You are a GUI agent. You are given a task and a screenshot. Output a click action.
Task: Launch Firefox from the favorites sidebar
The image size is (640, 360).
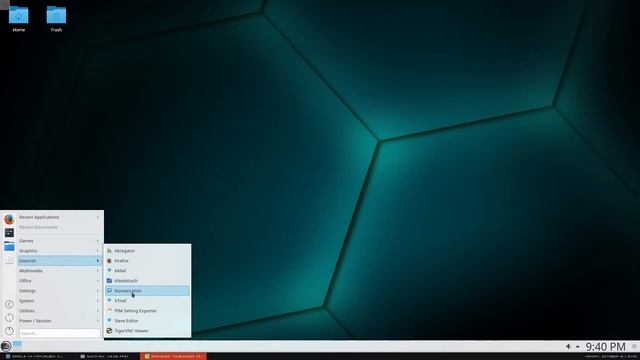[x=9, y=219]
